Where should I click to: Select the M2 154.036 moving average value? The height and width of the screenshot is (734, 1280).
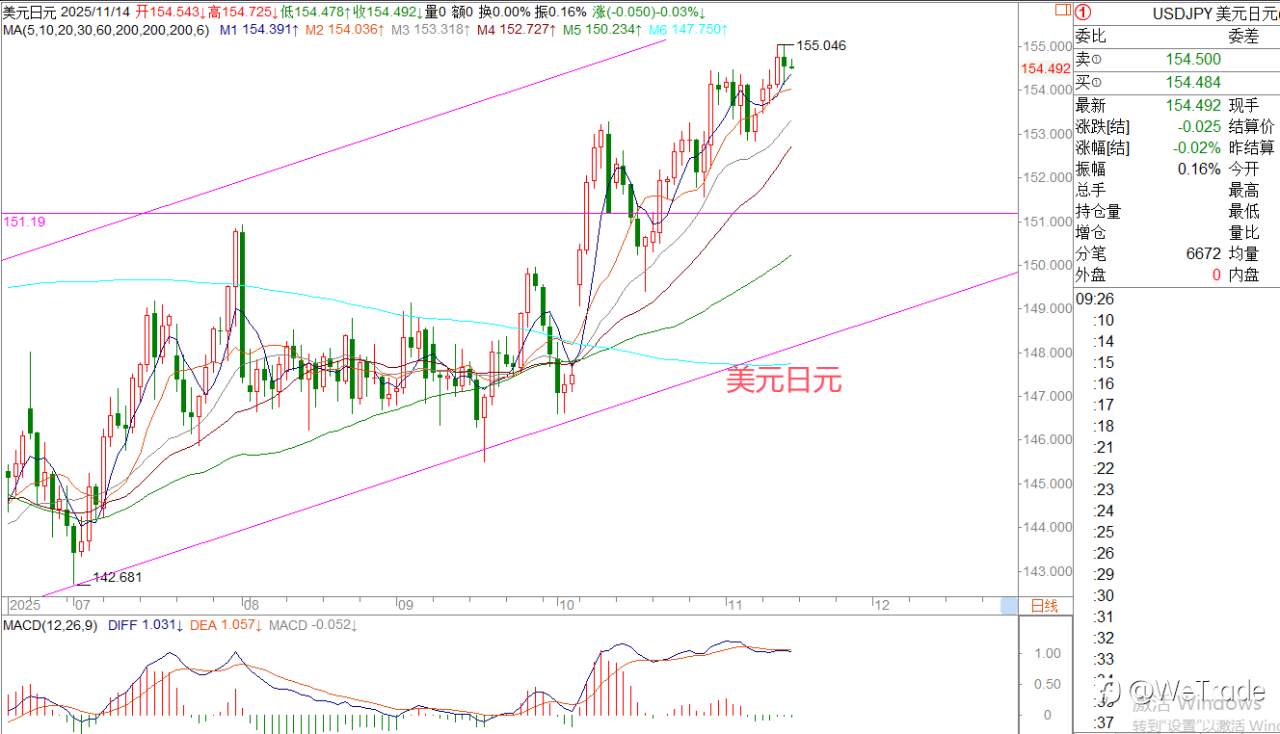click(x=345, y=30)
